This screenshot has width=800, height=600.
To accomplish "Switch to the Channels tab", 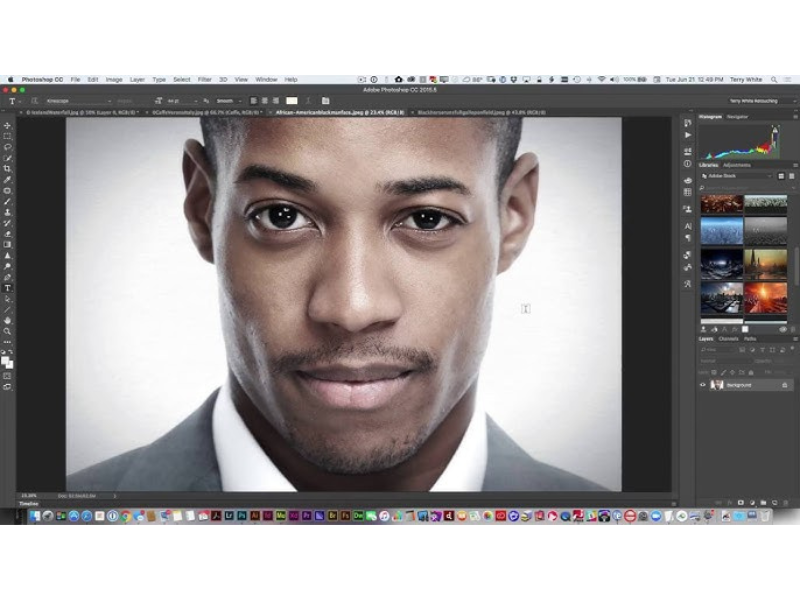I will point(728,339).
